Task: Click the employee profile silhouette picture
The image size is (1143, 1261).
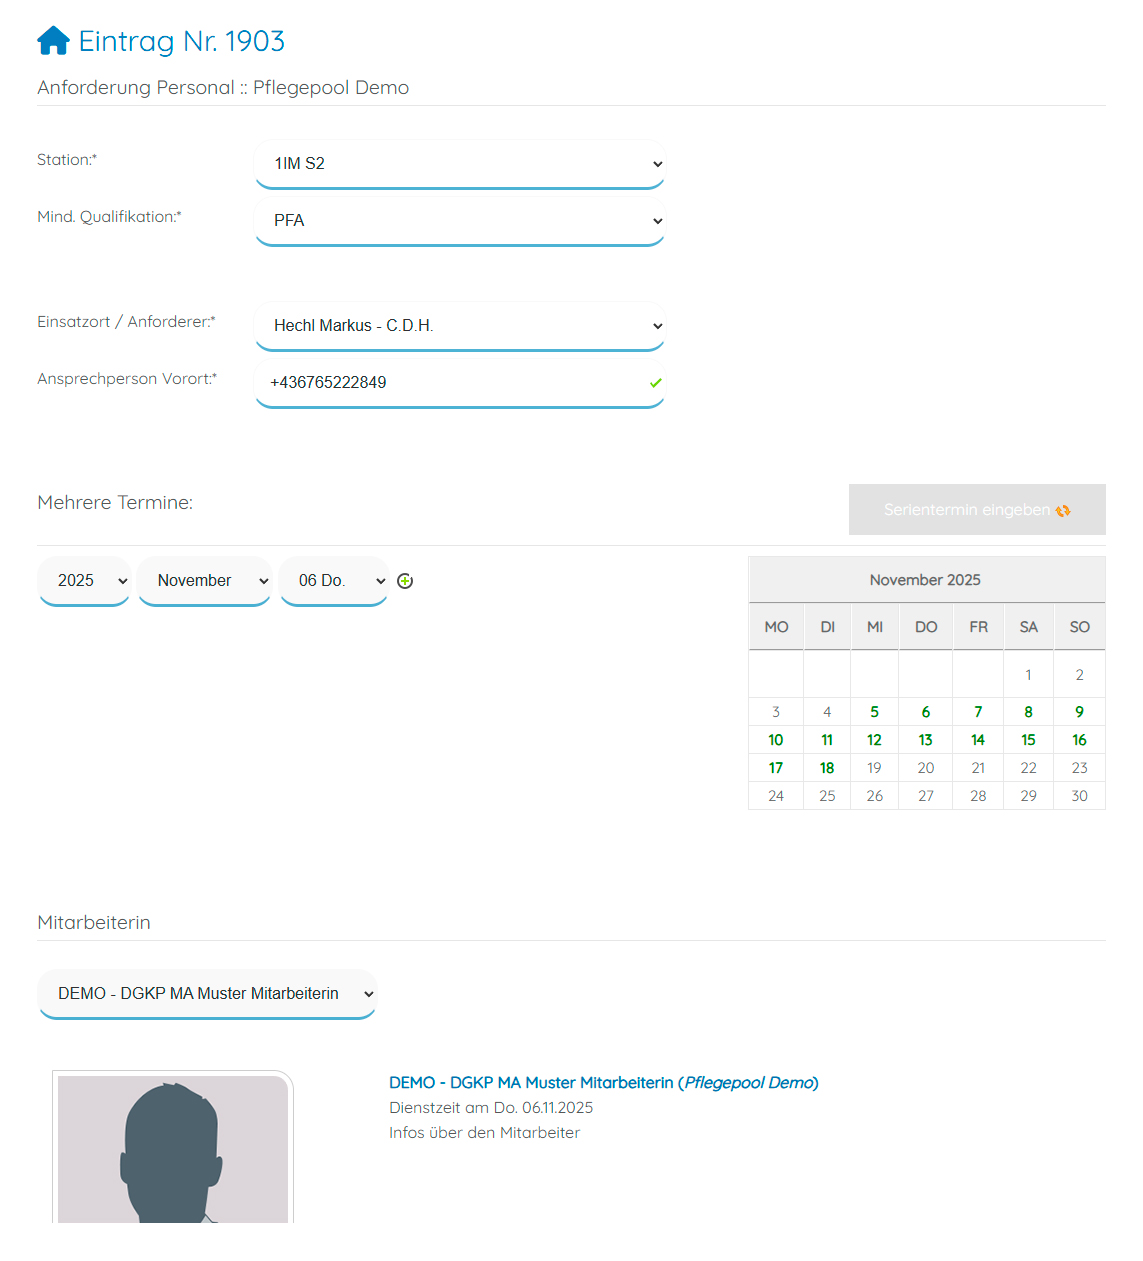Action: 173,1149
